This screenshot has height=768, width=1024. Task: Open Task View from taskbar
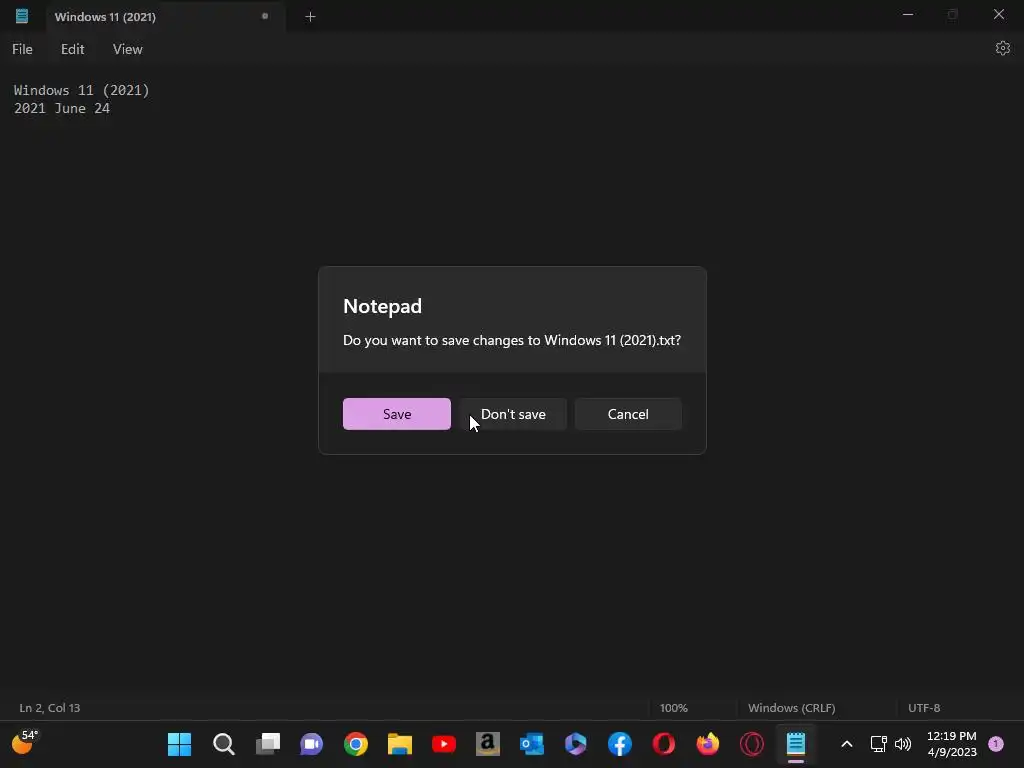click(268, 744)
